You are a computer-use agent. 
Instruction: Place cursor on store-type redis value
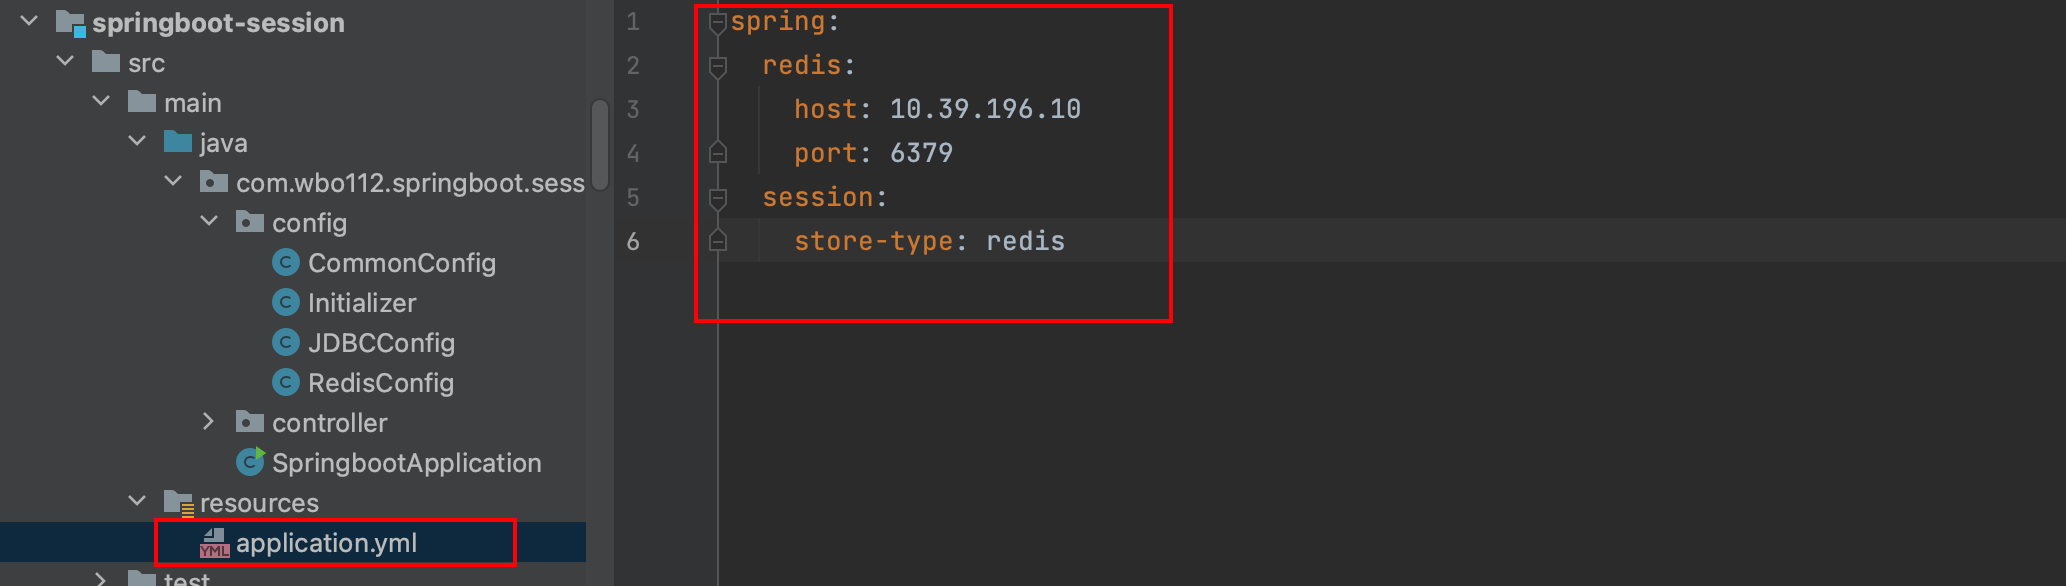click(x=1025, y=241)
